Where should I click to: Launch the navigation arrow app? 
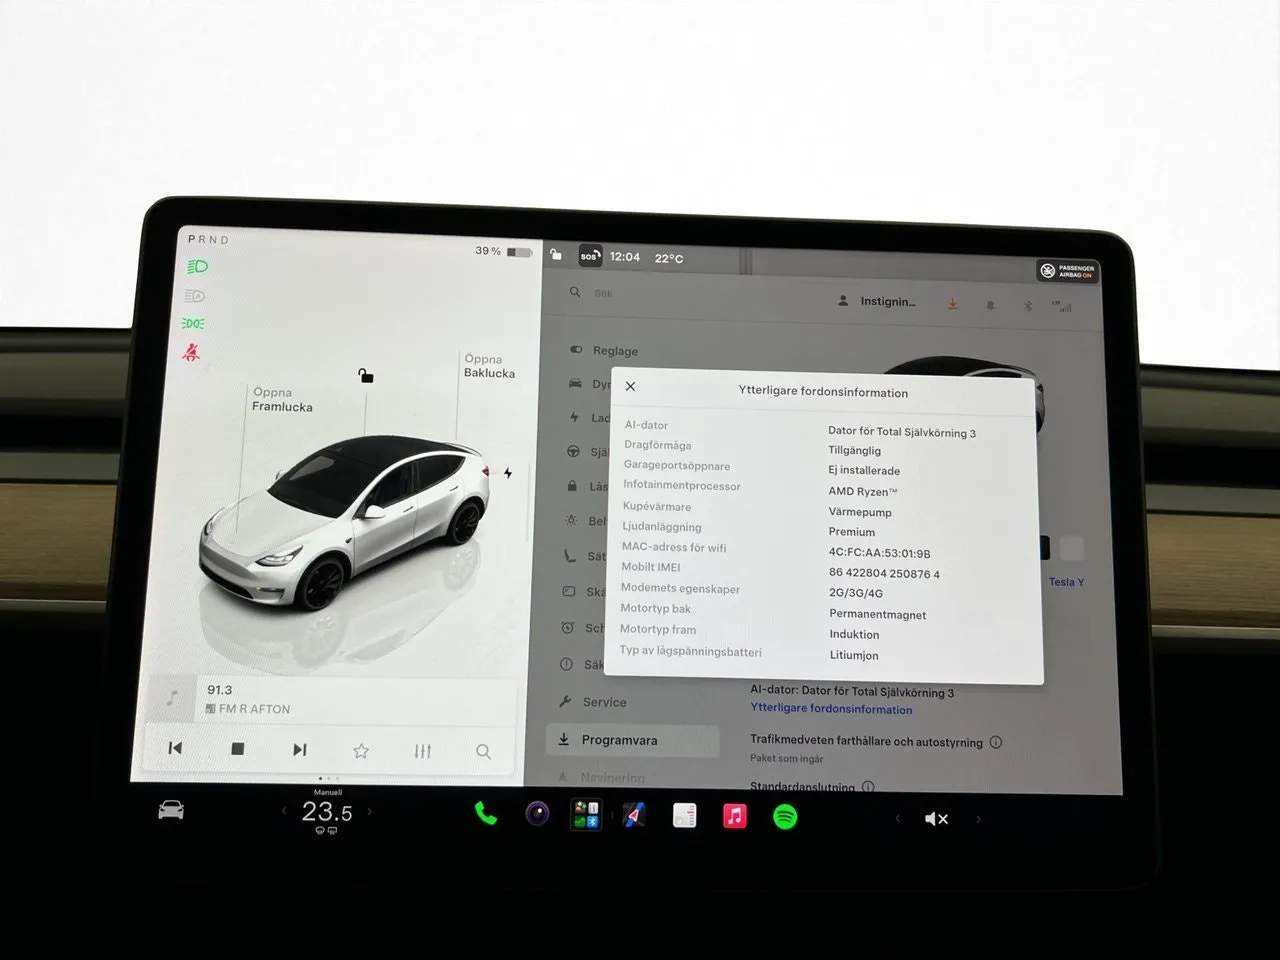[634, 816]
